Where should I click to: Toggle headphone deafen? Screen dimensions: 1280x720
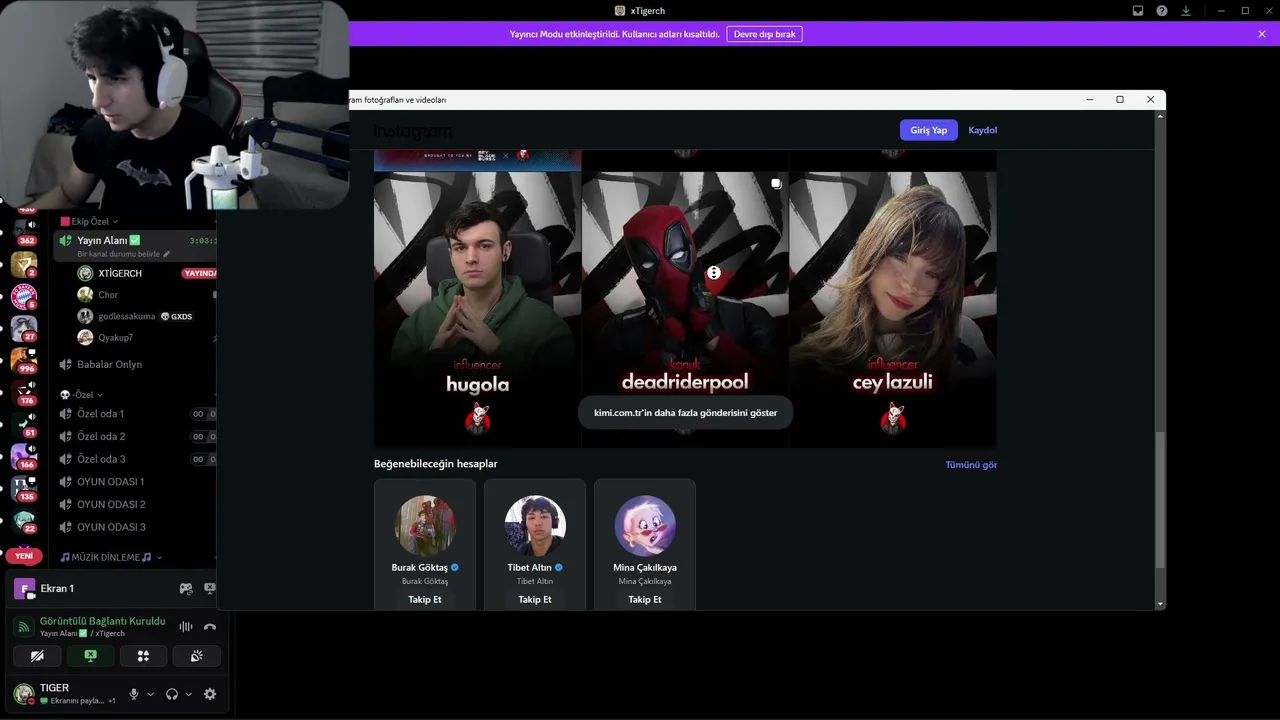[172, 694]
